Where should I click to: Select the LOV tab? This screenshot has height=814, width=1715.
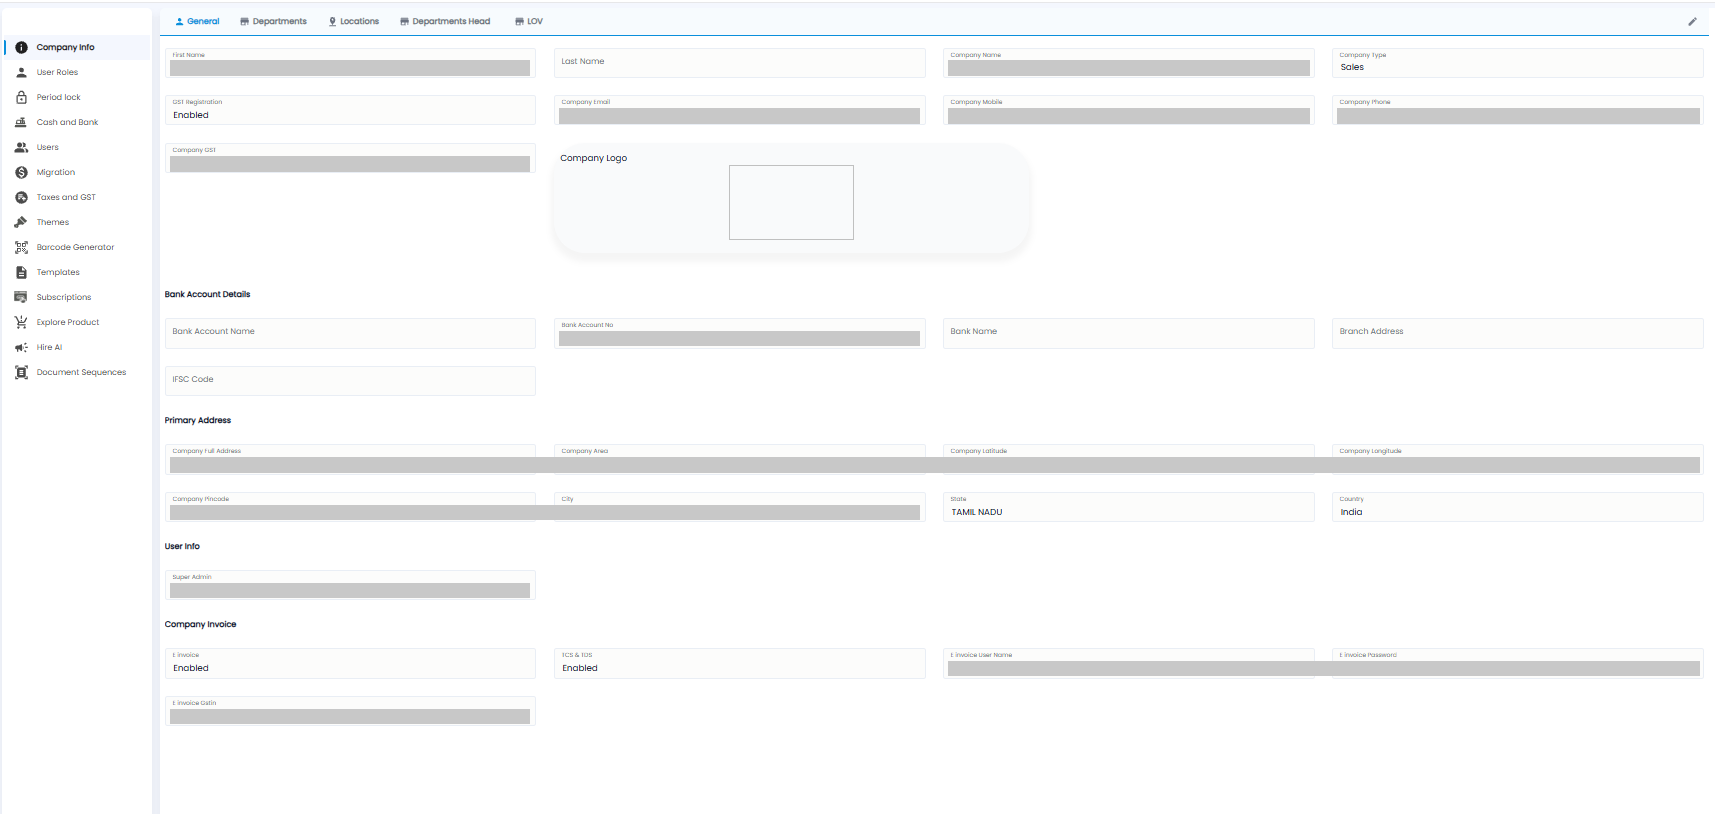click(529, 21)
